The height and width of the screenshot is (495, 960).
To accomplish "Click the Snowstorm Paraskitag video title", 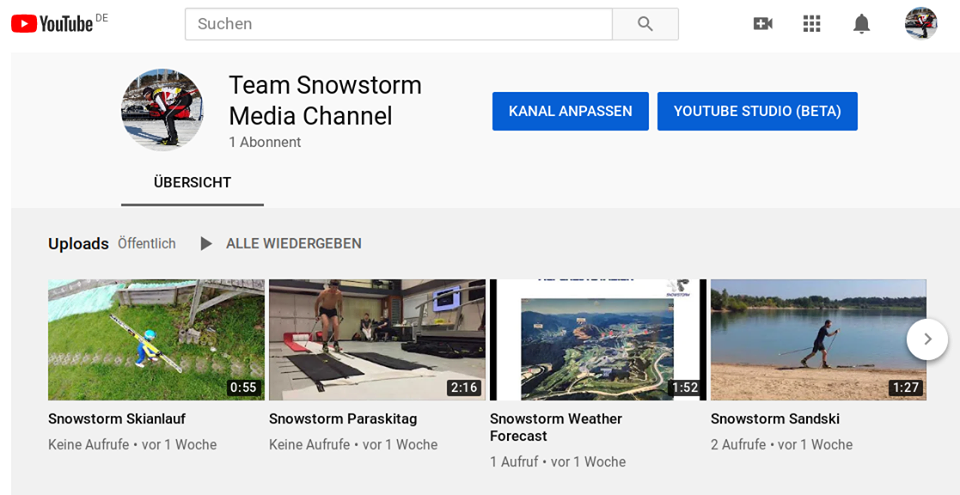I will coord(343,419).
